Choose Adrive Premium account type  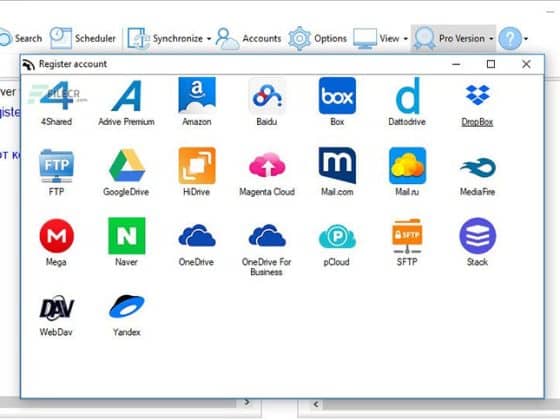pyautogui.click(x=126, y=96)
